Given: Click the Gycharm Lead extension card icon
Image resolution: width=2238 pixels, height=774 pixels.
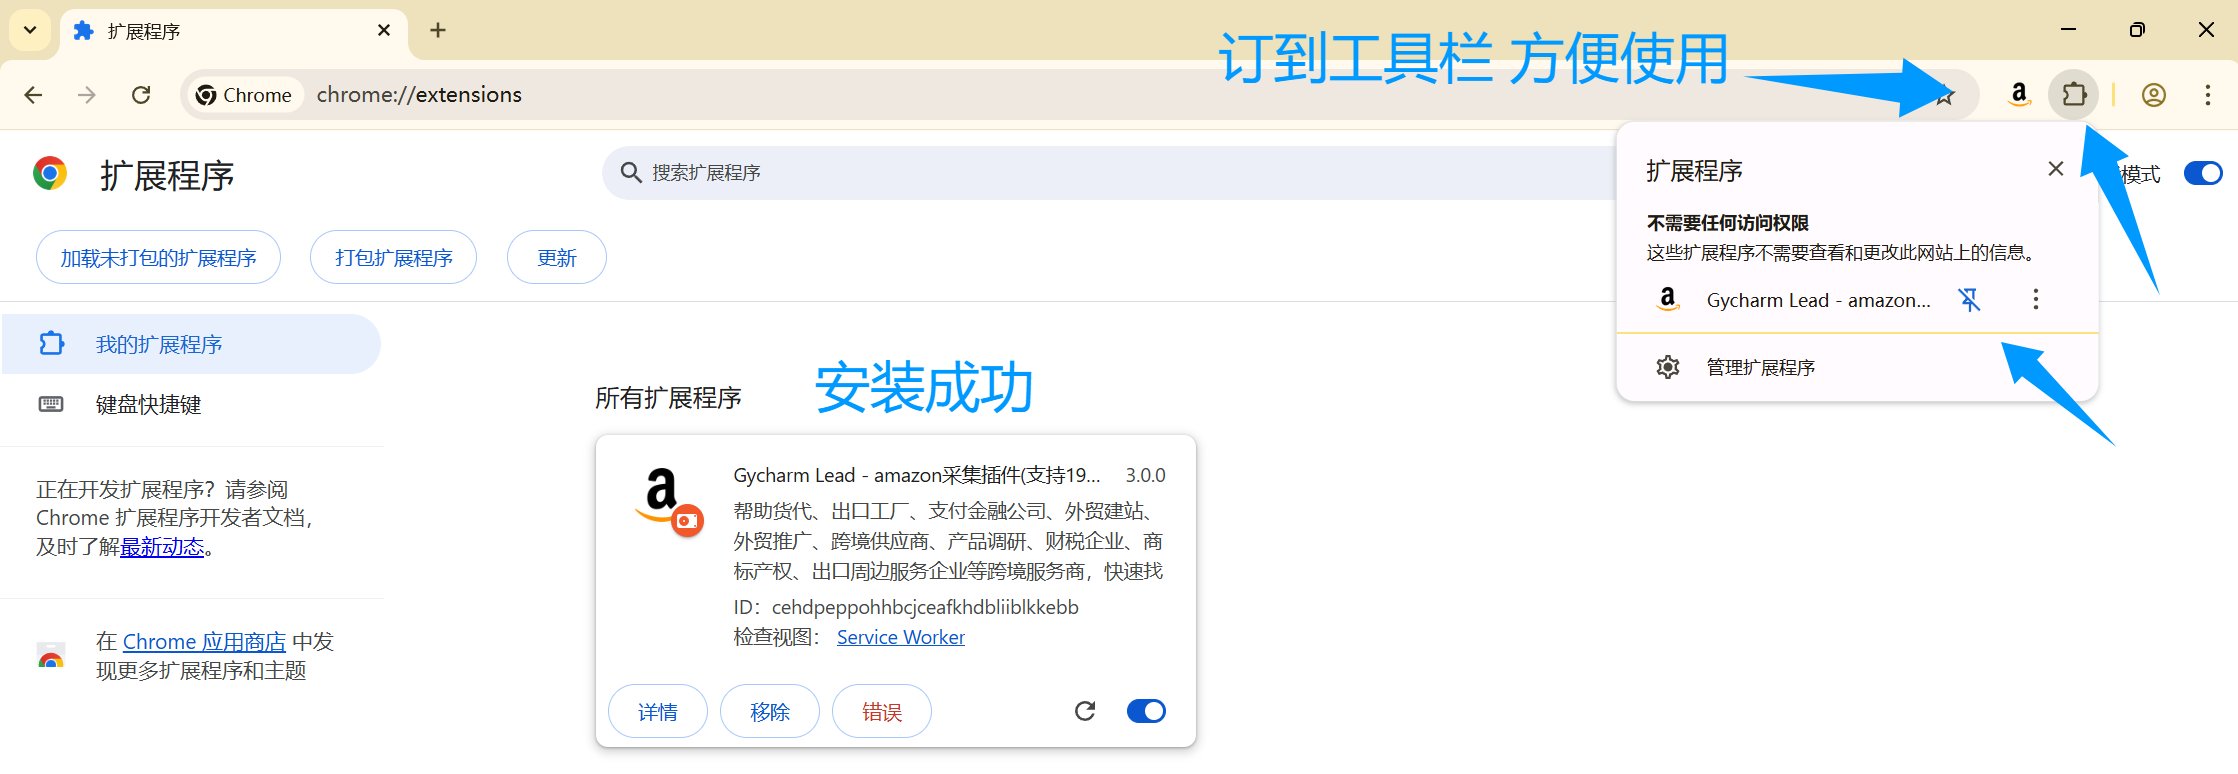Looking at the screenshot, I should pos(669,500).
